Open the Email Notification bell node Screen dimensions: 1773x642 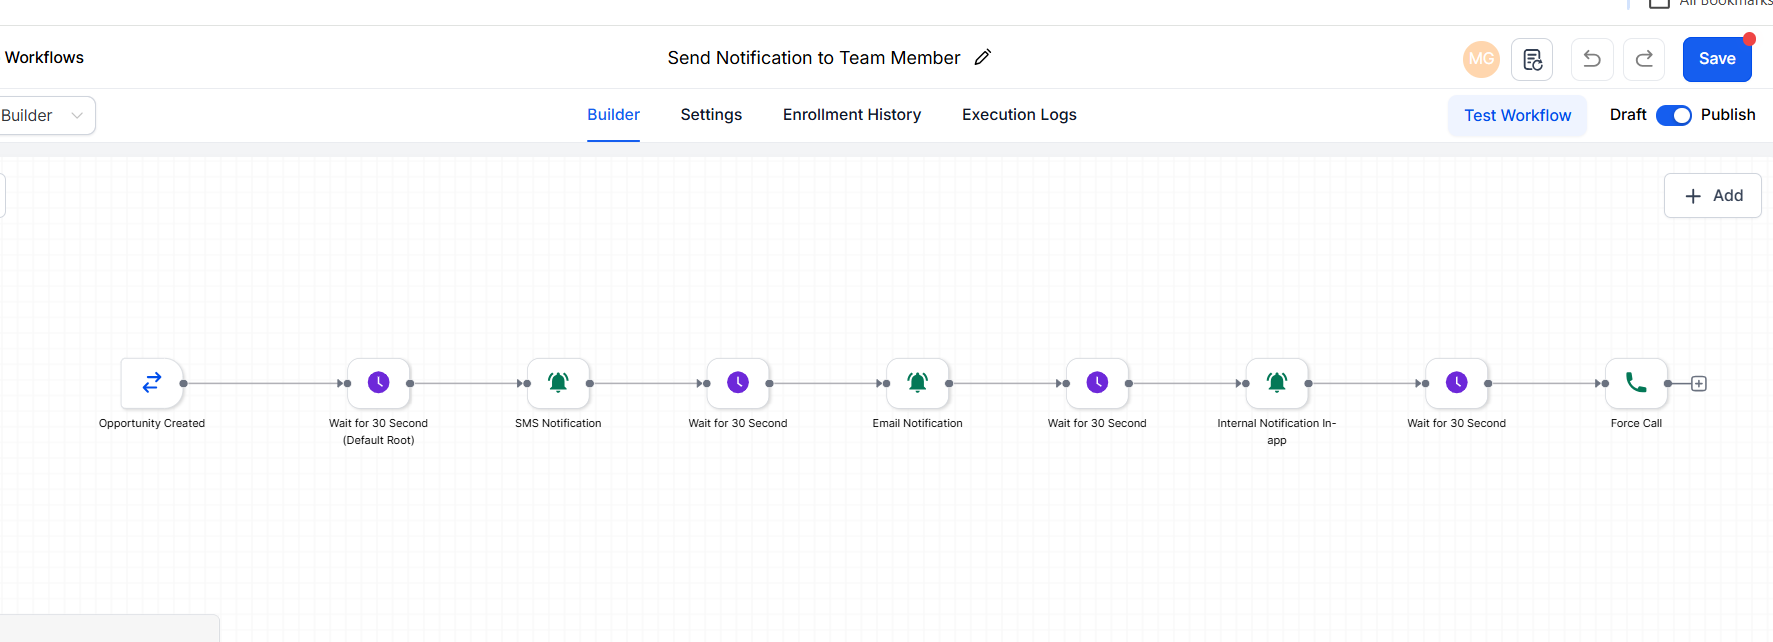click(x=917, y=383)
